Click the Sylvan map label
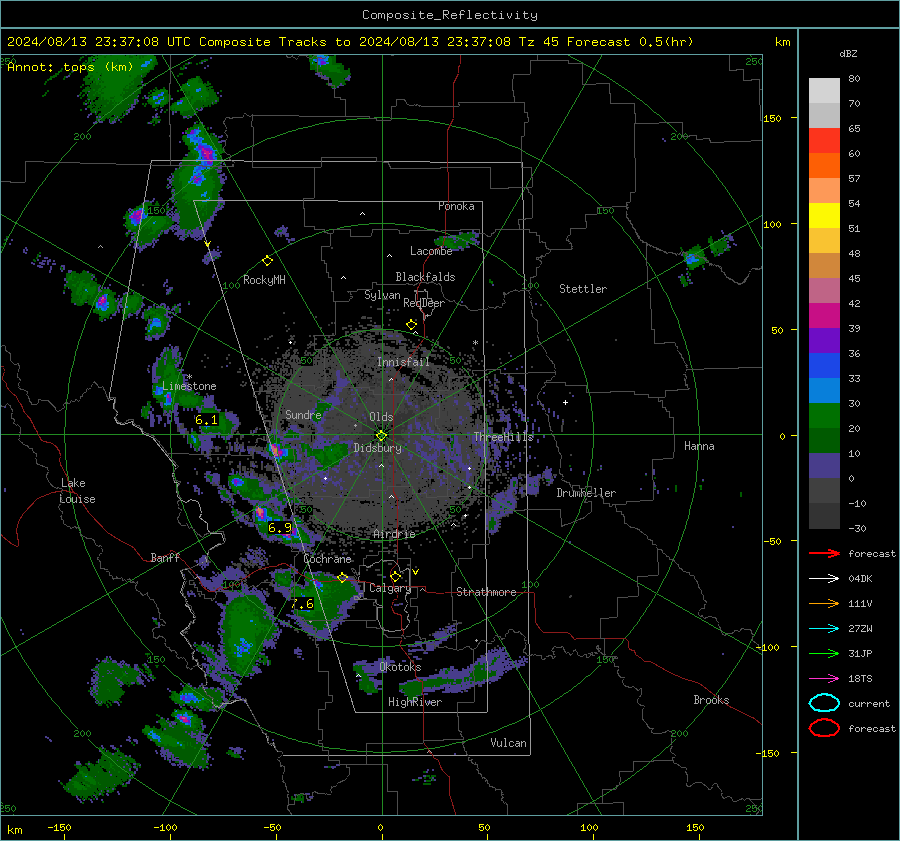900x841 pixels. 382,295
